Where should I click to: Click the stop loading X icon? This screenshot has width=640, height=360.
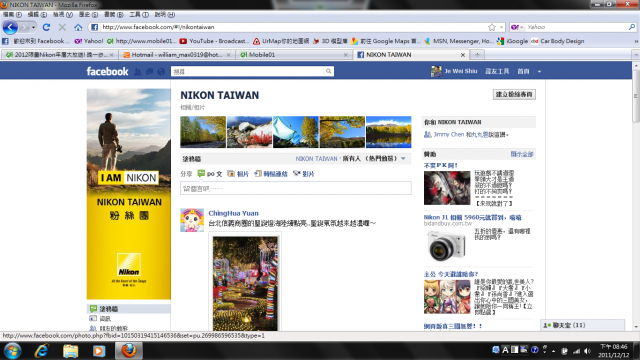[x=62, y=27]
